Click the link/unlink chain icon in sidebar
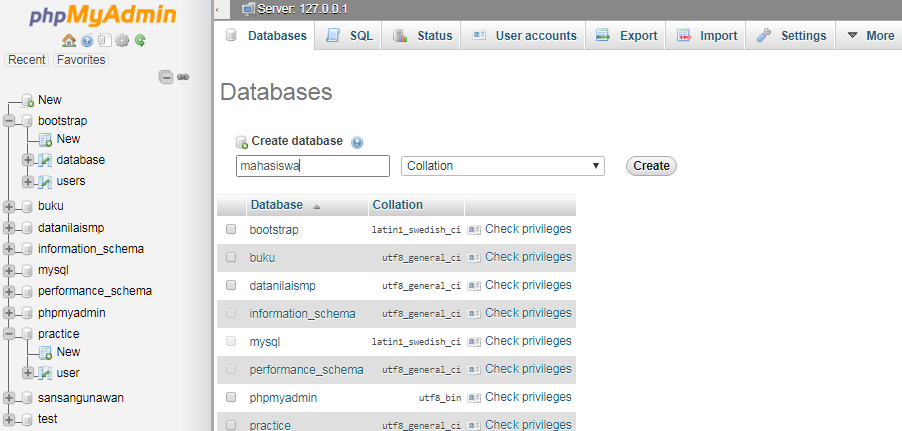The width and height of the screenshot is (902, 431). [x=184, y=77]
